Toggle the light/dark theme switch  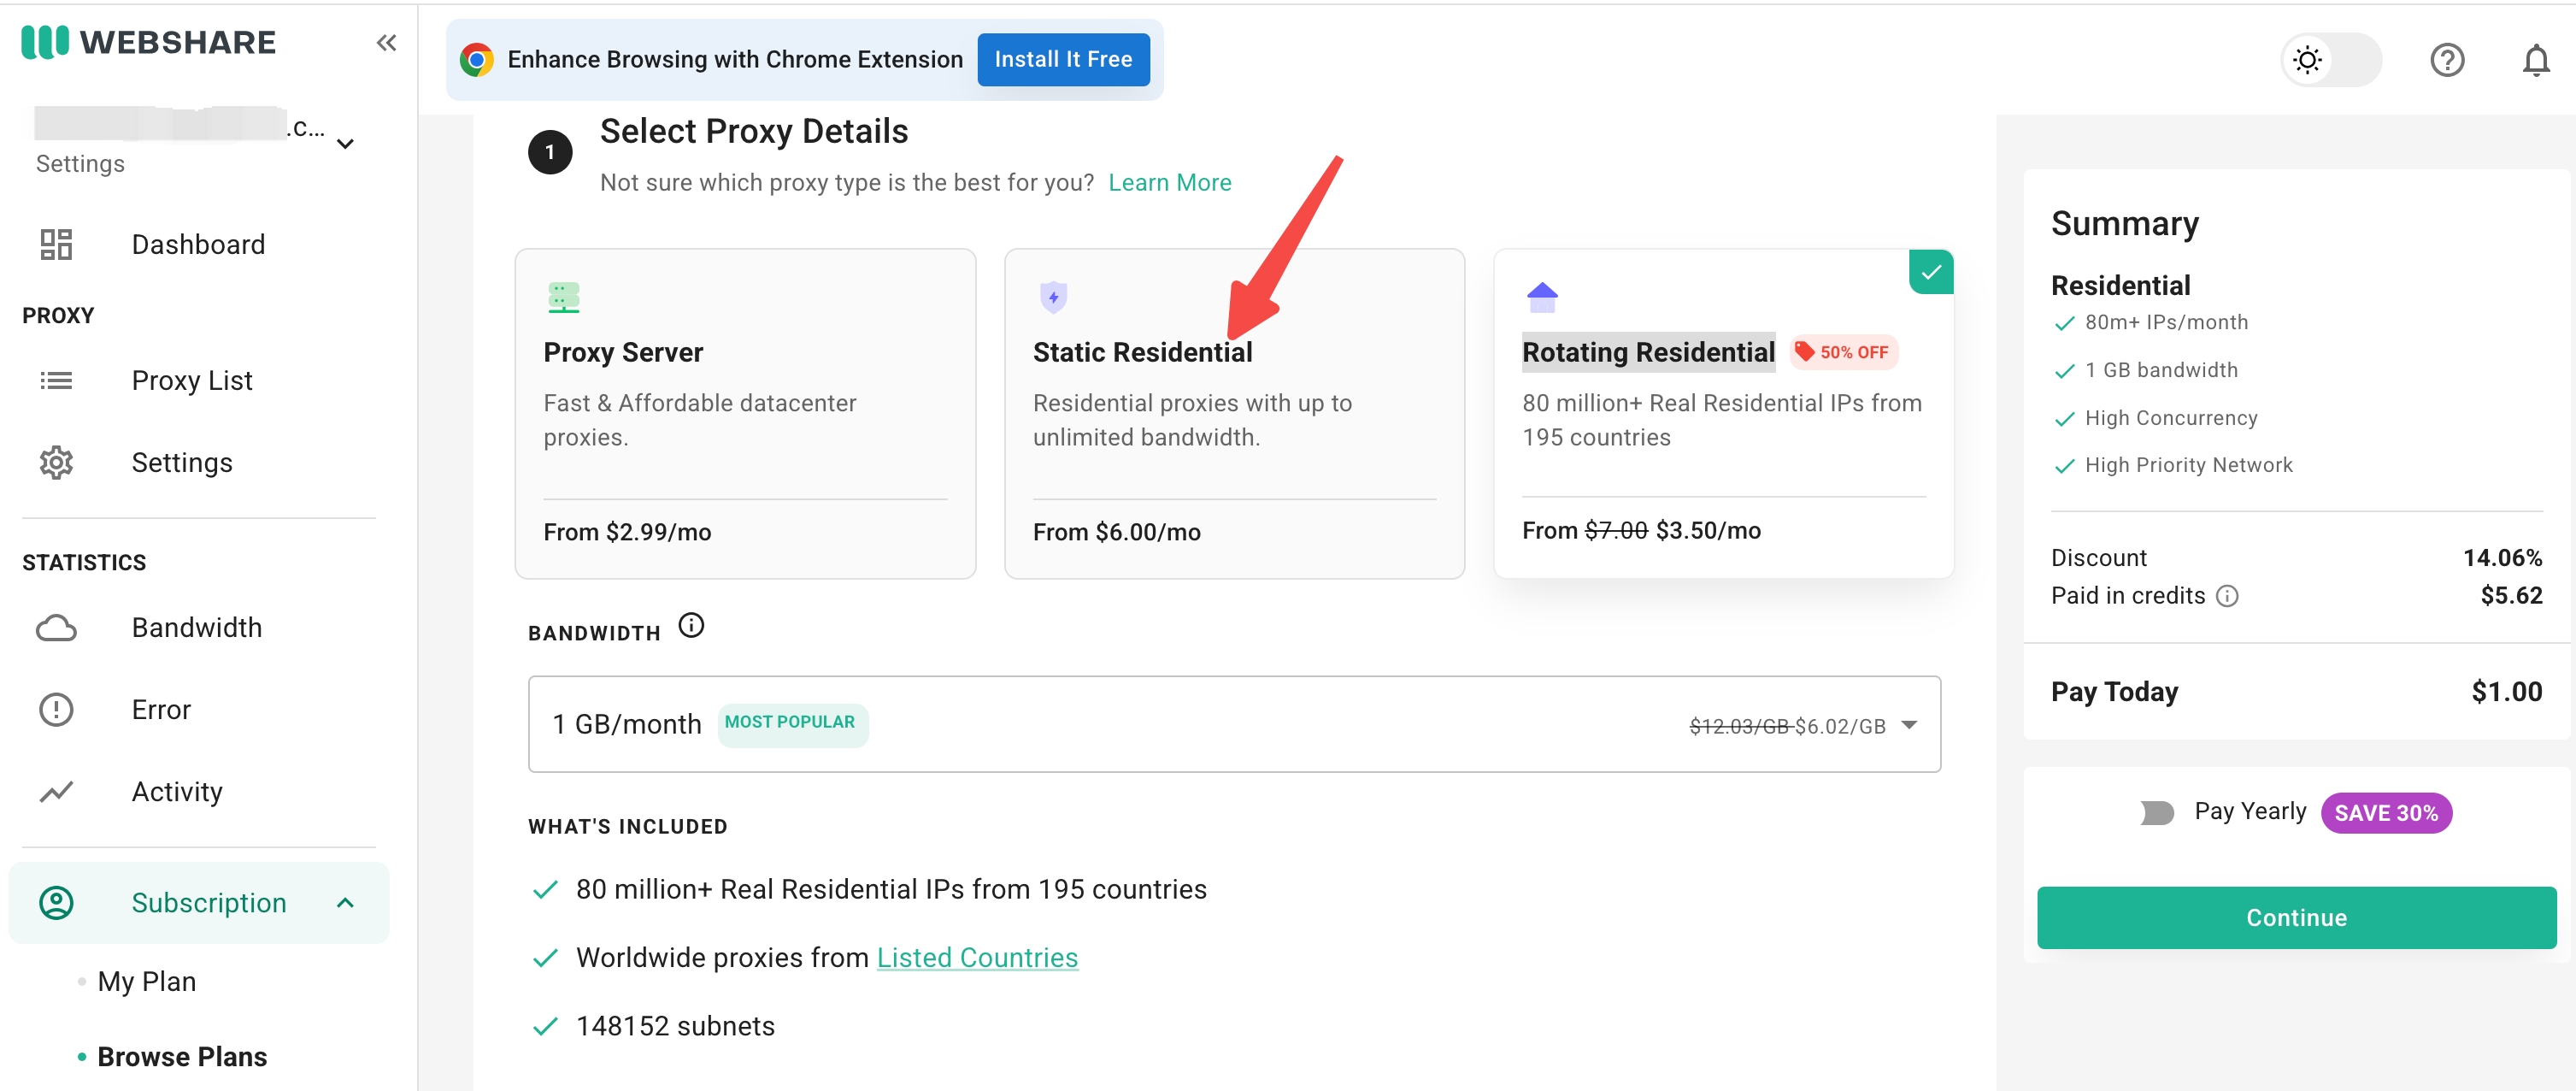click(x=2331, y=60)
